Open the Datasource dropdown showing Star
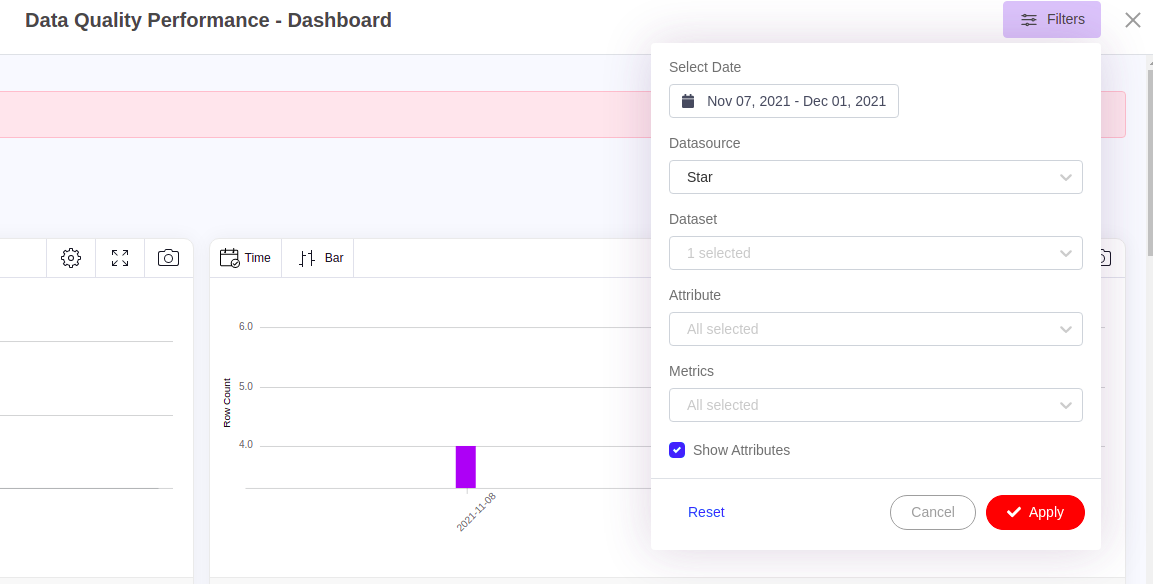This screenshot has height=584, width=1153. pyautogui.click(x=875, y=177)
